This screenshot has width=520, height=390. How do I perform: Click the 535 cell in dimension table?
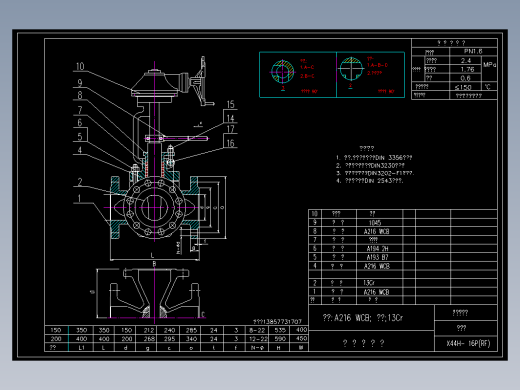coord(280,330)
